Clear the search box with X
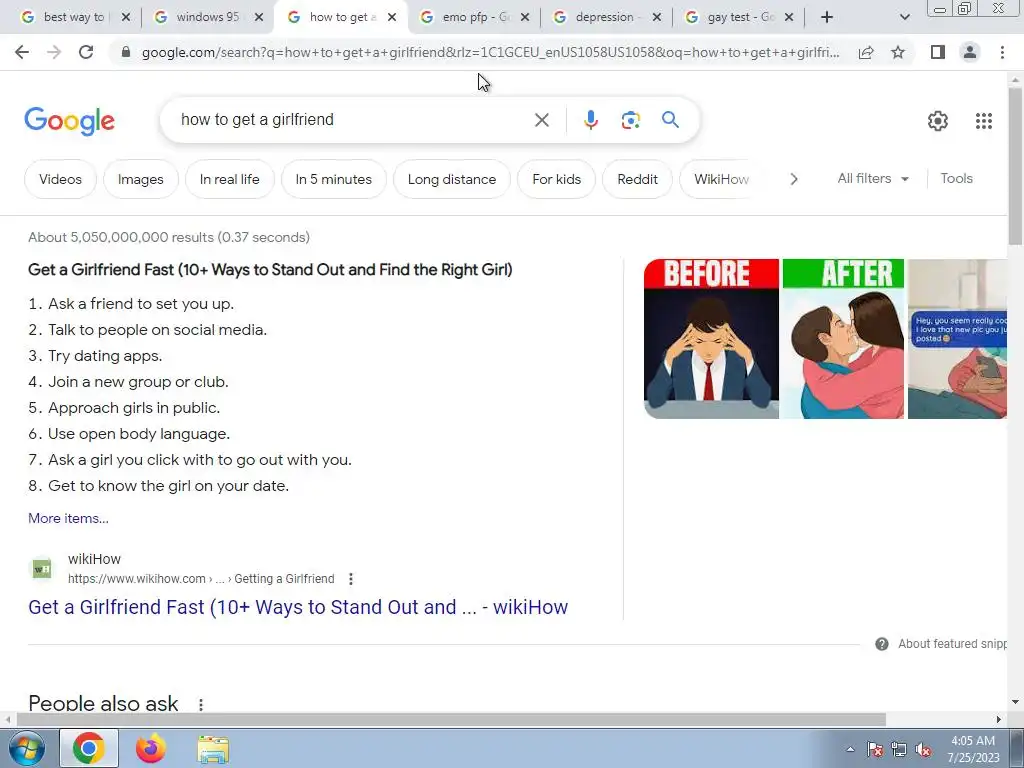The height and width of the screenshot is (768, 1024). (x=541, y=120)
